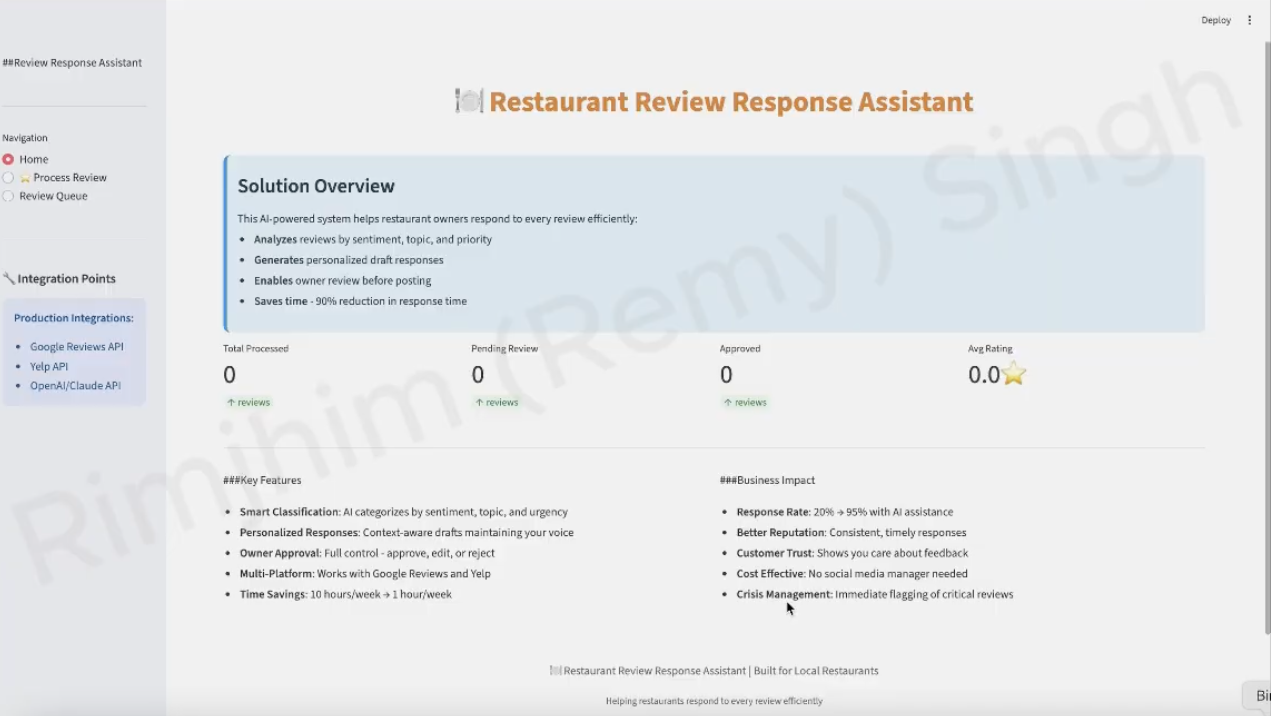Viewport: 1271px width, 716px height.
Task: Open the three-dot main menu
Action: [1249, 20]
